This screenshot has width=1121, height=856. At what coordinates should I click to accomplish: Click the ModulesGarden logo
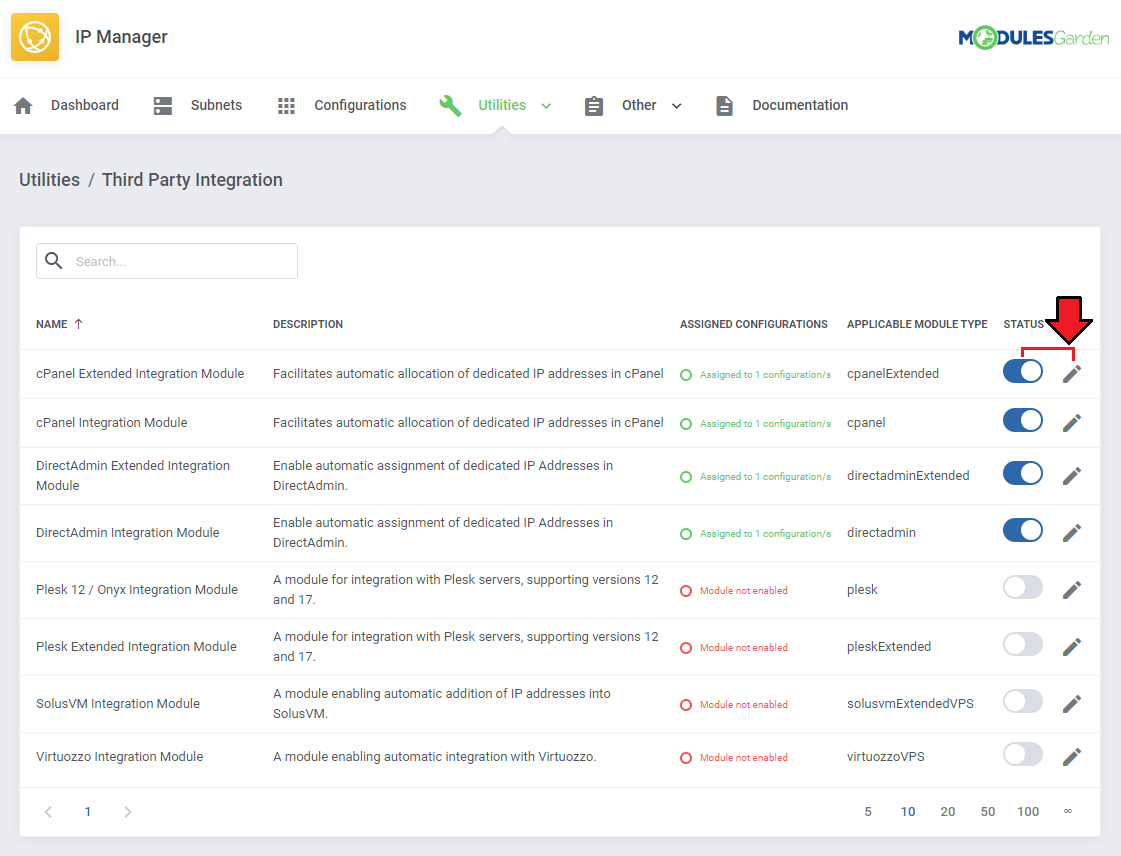[1034, 37]
